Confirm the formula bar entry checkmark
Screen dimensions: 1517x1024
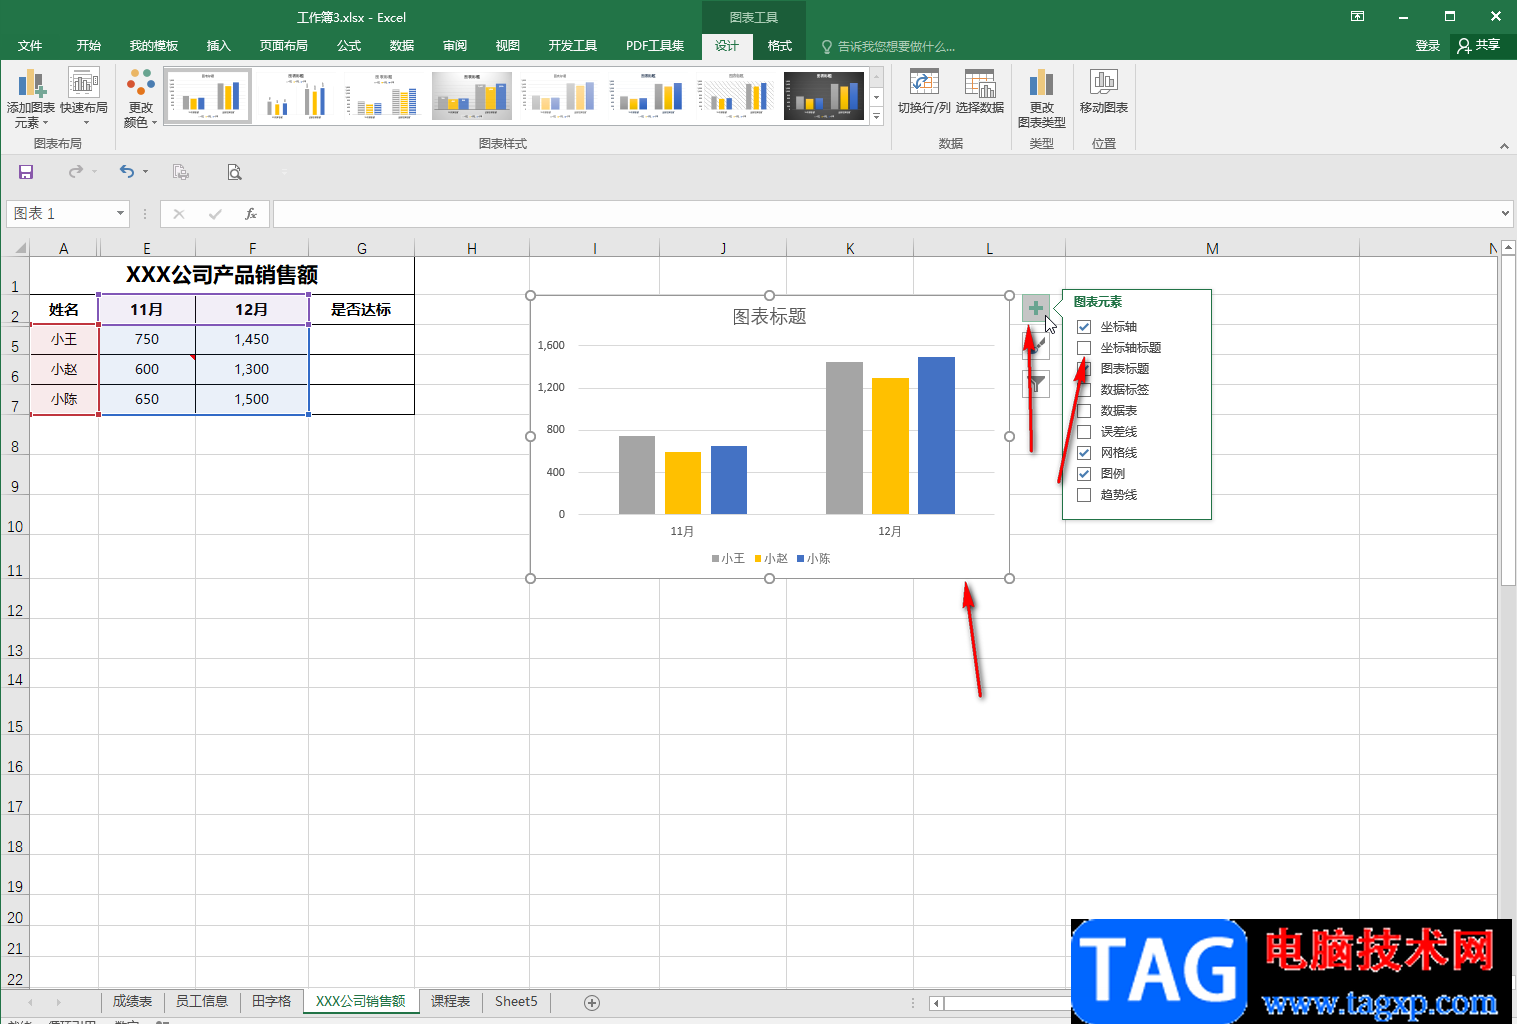click(x=215, y=214)
